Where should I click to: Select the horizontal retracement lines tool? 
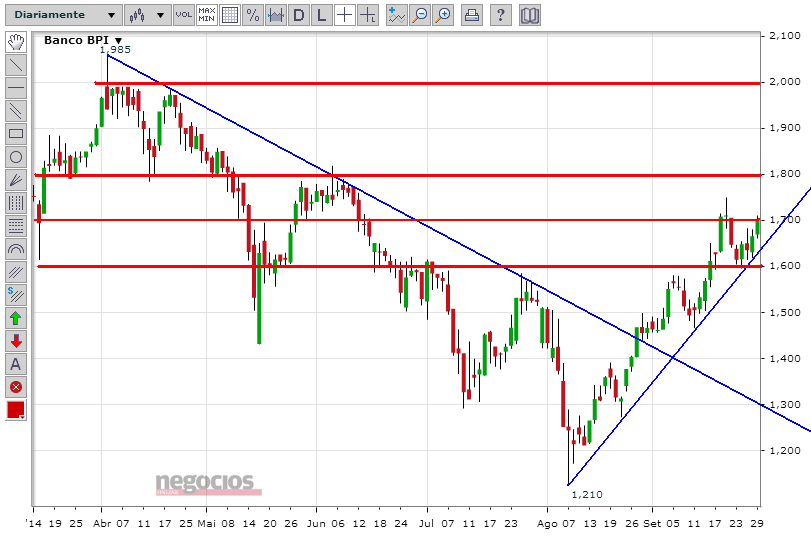coord(16,226)
